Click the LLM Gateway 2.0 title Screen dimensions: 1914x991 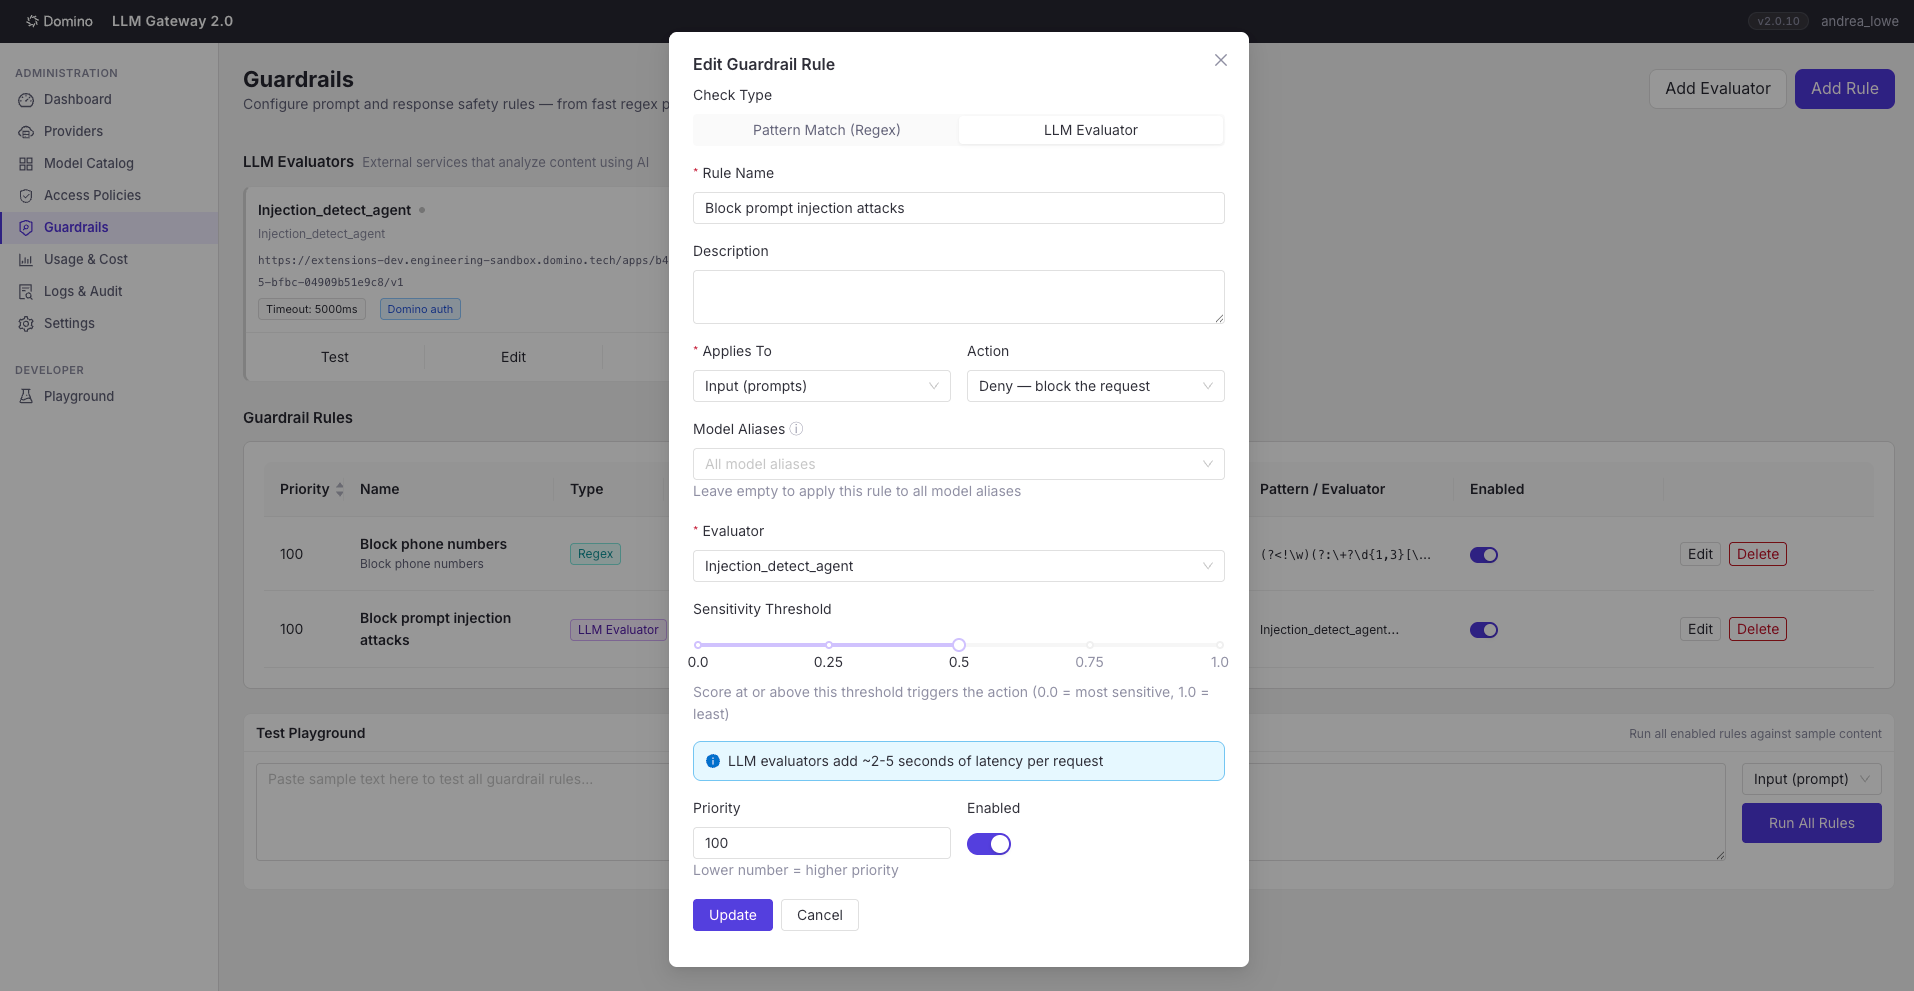[172, 21]
